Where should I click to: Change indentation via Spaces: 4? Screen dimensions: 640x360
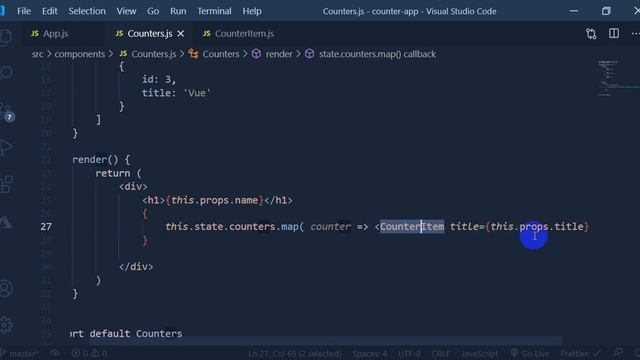(x=369, y=353)
